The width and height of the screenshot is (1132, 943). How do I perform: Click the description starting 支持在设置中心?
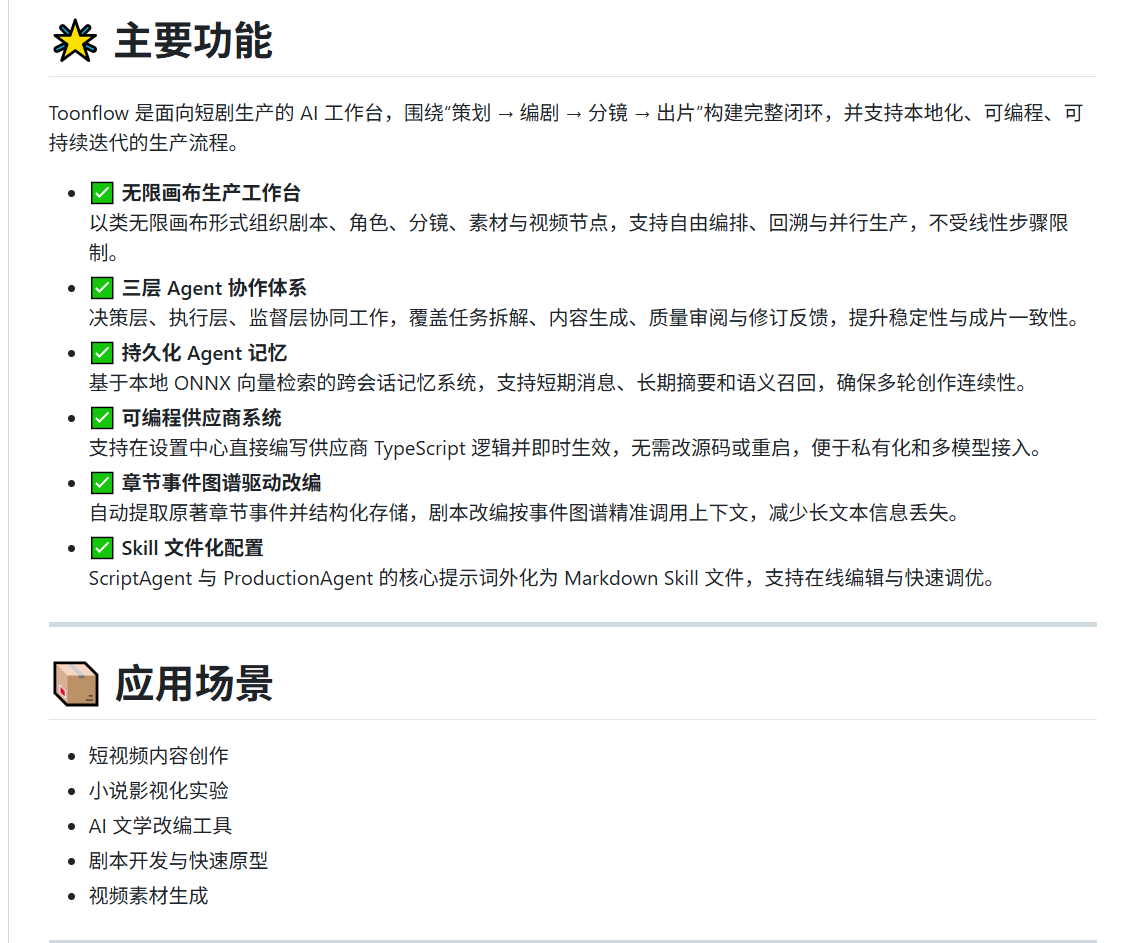[567, 448]
